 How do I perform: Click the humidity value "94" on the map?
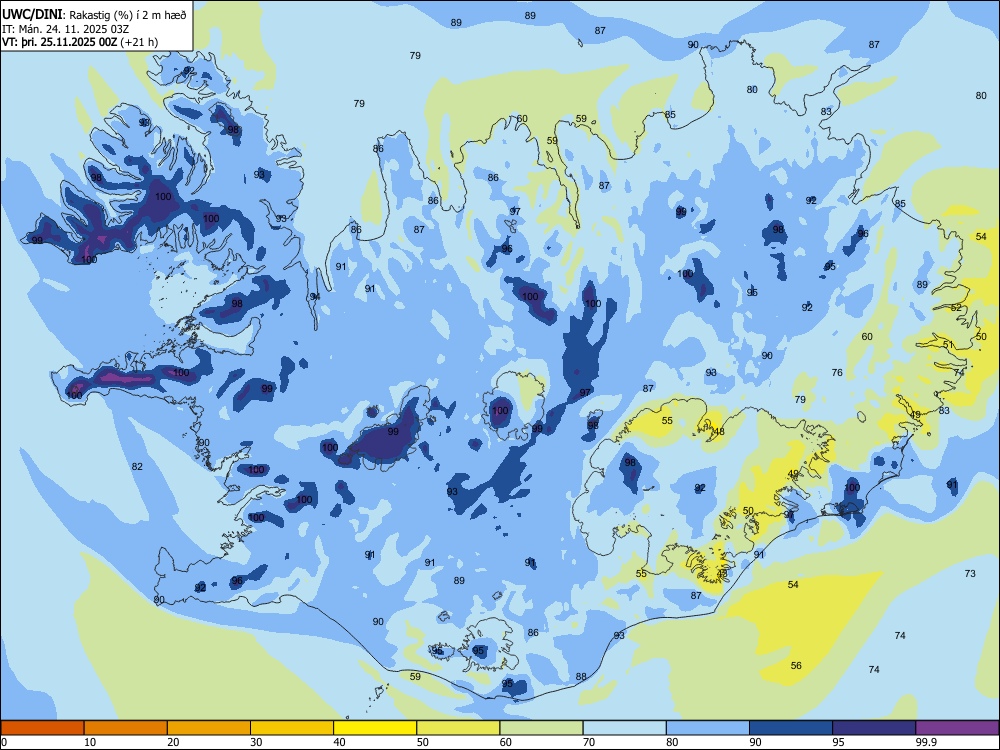pyautogui.click(x=315, y=297)
